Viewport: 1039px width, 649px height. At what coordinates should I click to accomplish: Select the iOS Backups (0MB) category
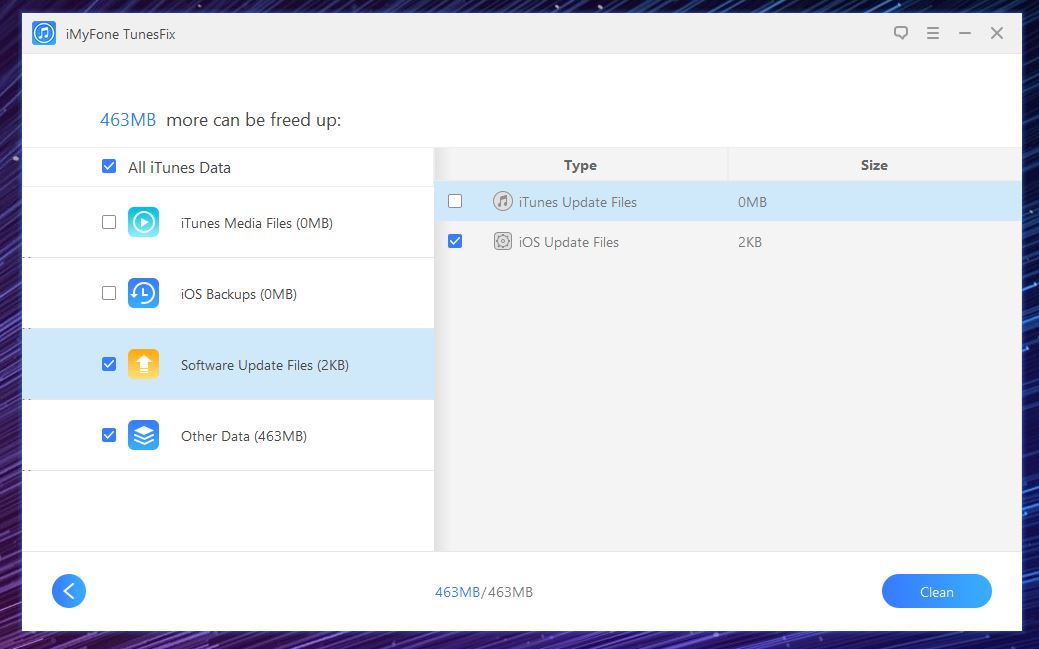point(238,294)
